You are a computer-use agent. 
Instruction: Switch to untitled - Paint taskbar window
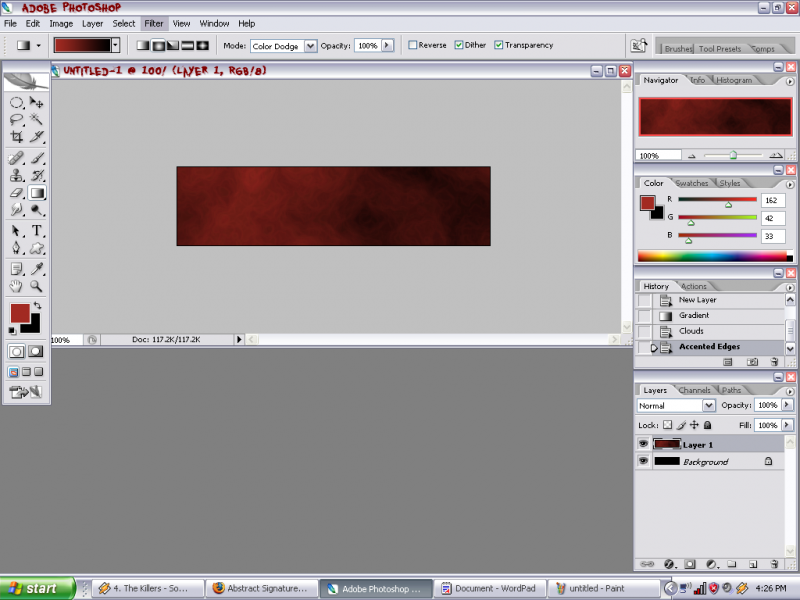click(x=604, y=588)
